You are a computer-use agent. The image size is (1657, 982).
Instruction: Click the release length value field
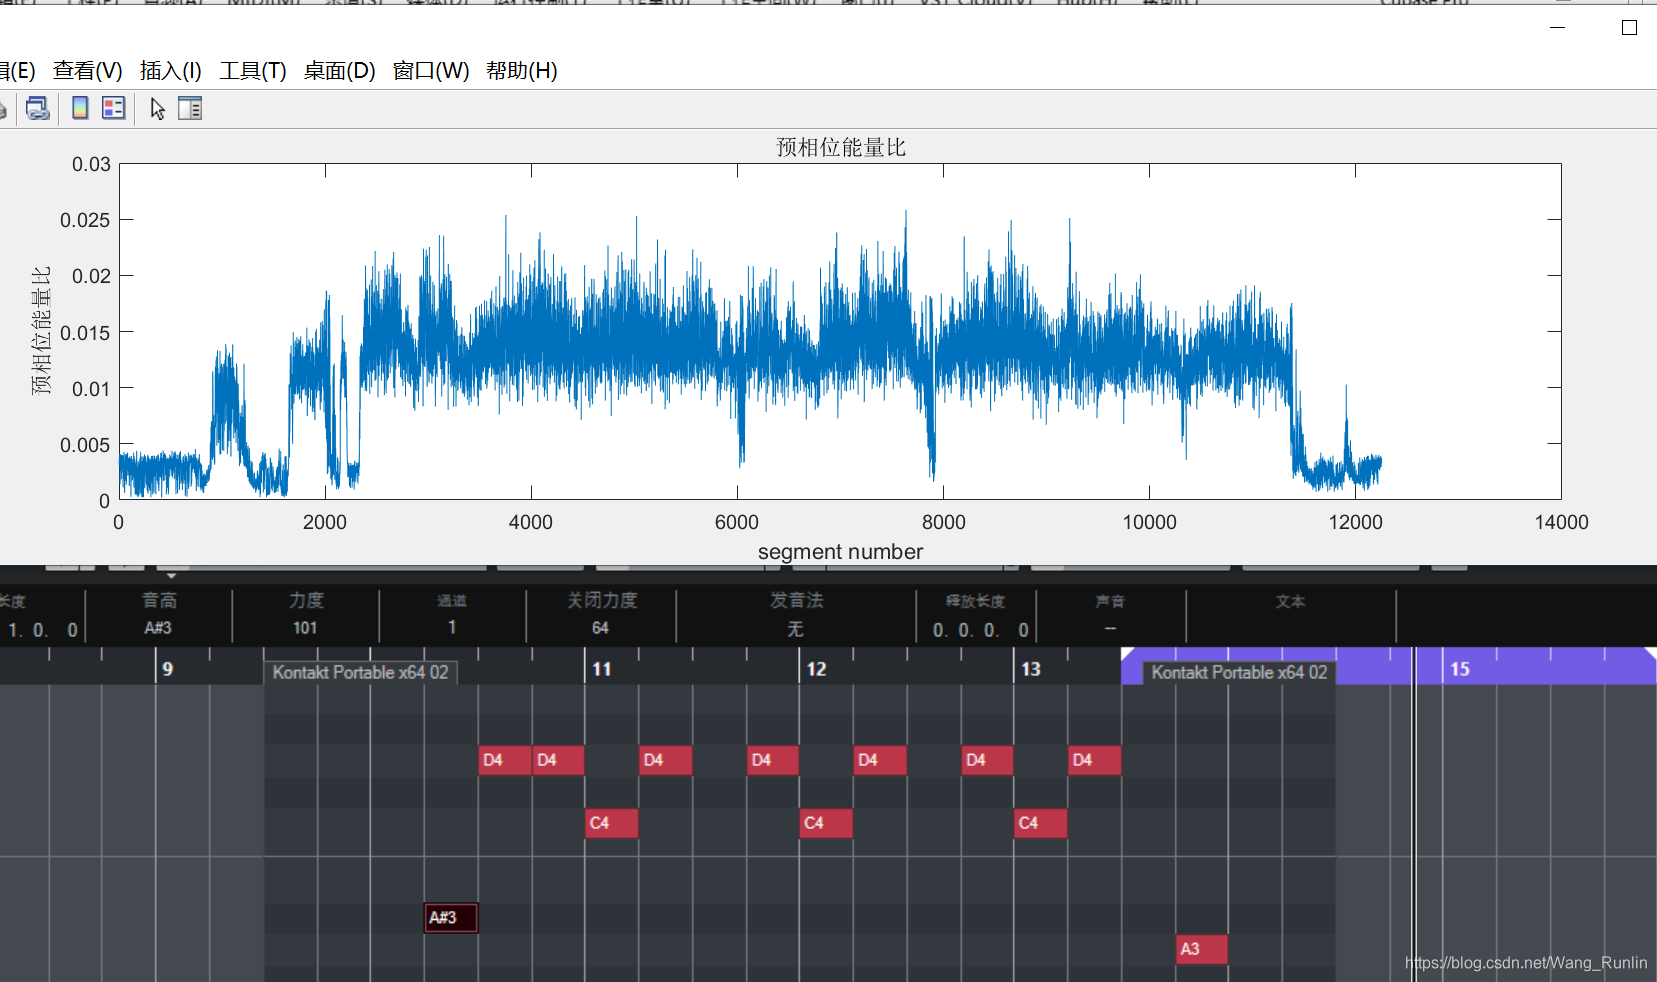tap(980, 630)
